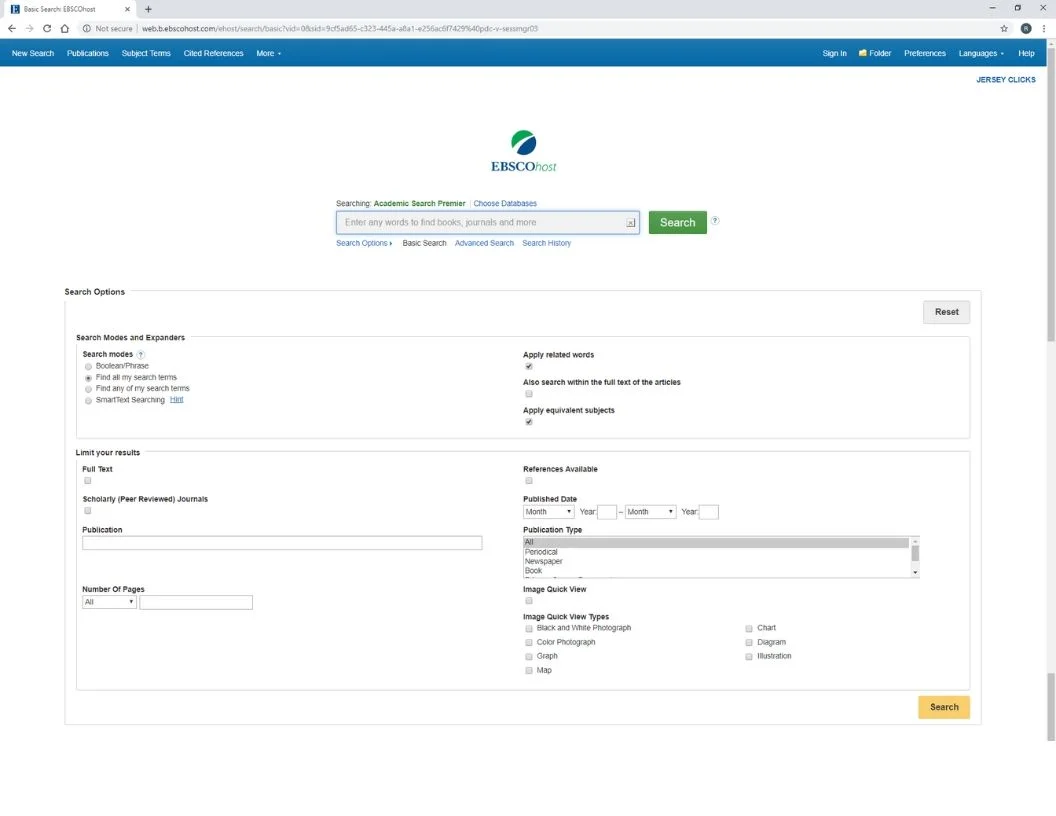The width and height of the screenshot is (1056, 816).
Task: Open the JERSEY CLICKS link
Action: [1005, 79]
